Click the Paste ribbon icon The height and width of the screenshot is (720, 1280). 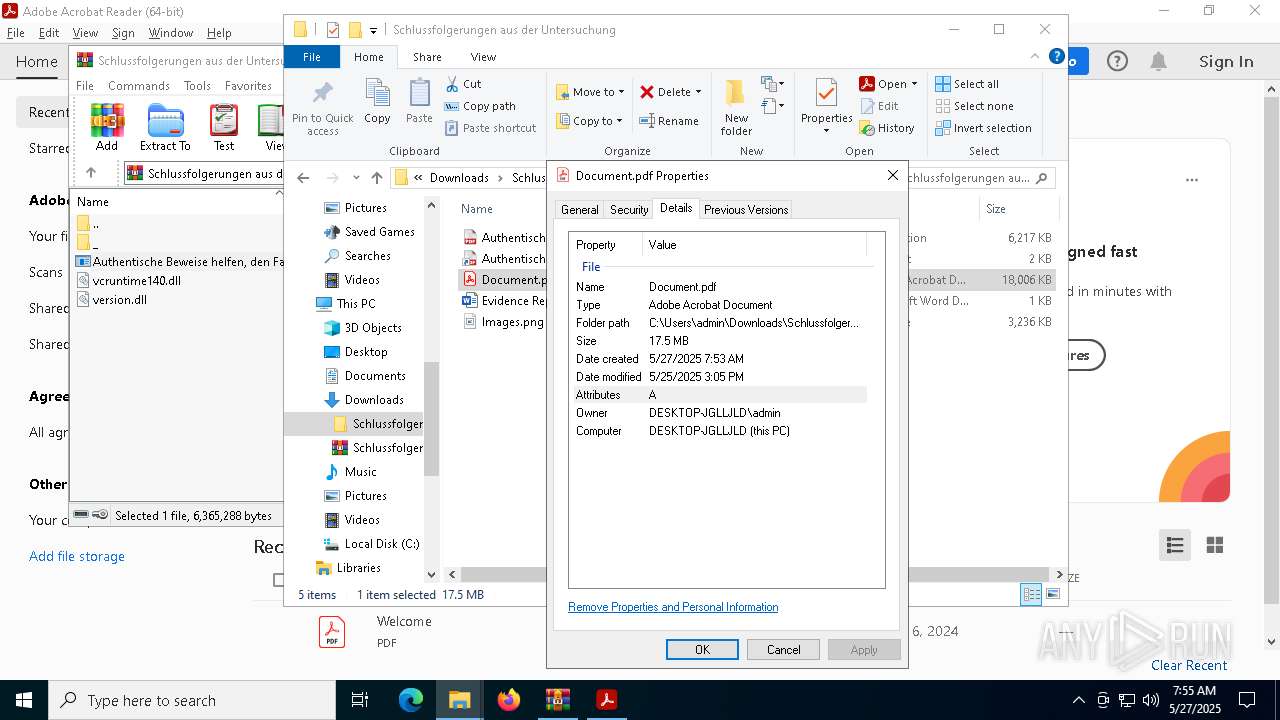(419, 101)
